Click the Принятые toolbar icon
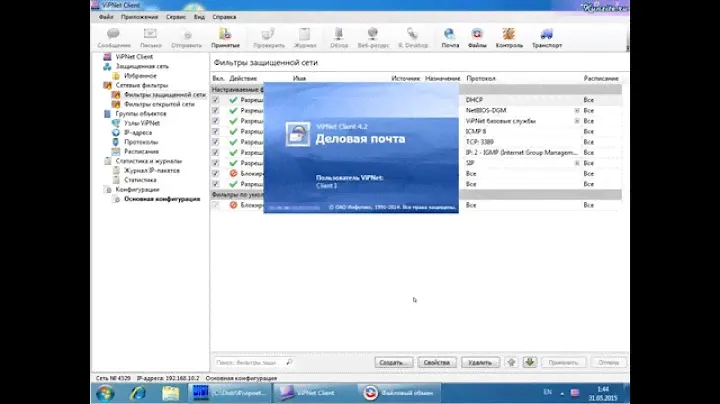Image resolution: width=720 pixels, height=404 pixels. 225,38
